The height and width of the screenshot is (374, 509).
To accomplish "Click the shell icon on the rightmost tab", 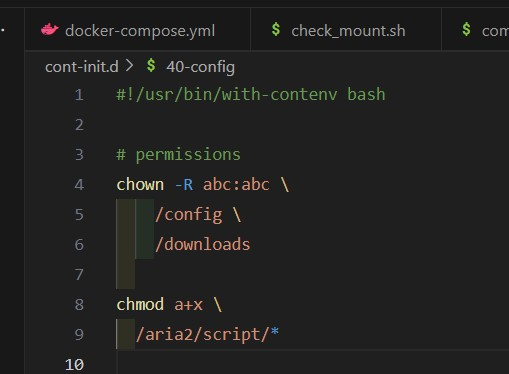I will pos(466,29).
